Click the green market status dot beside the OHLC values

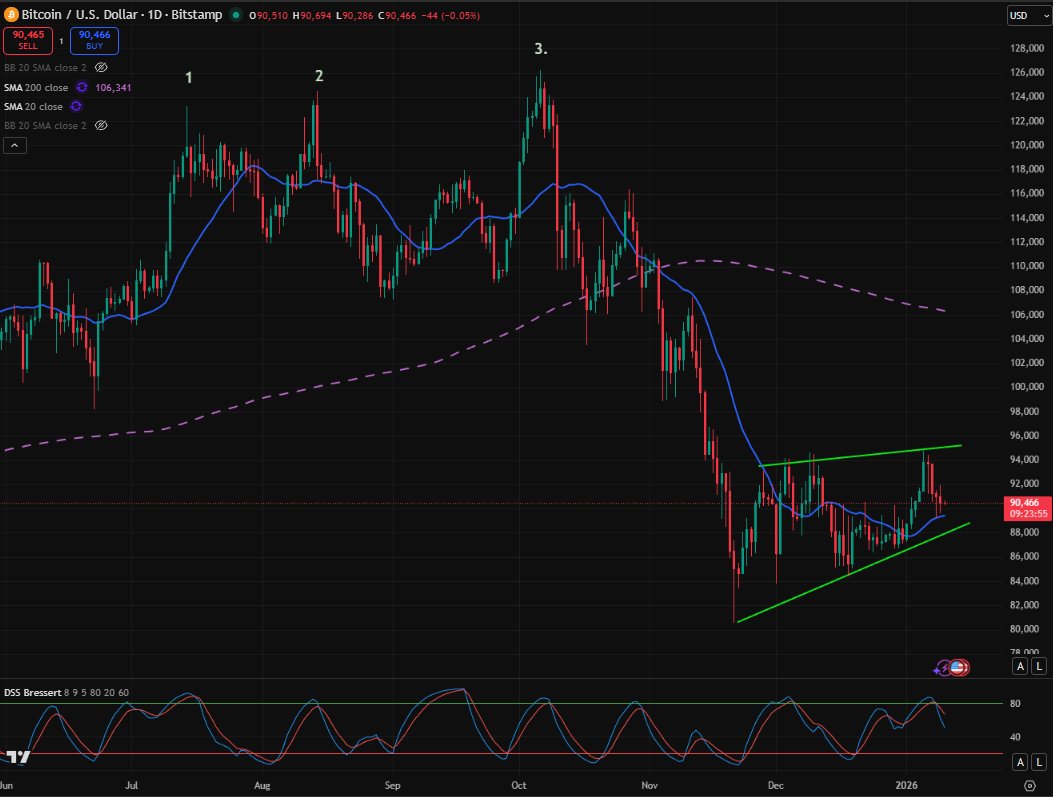[234, 15]
